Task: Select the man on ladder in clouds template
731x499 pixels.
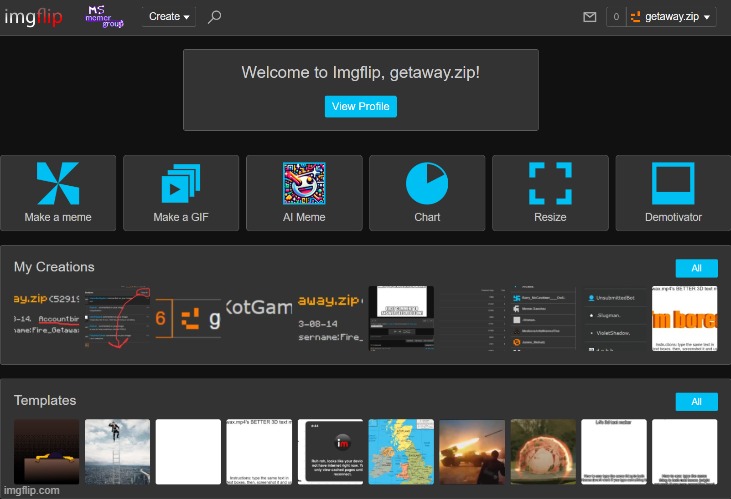Action: click(117, 451)
